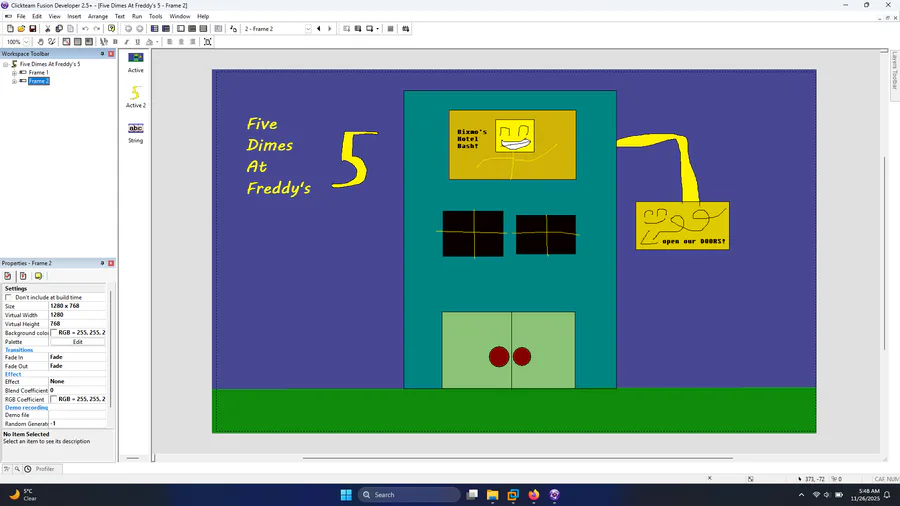Screen dimensions: 900x506
Task: Click the horizontal scrollbar of frame editor
Action: 517,458
